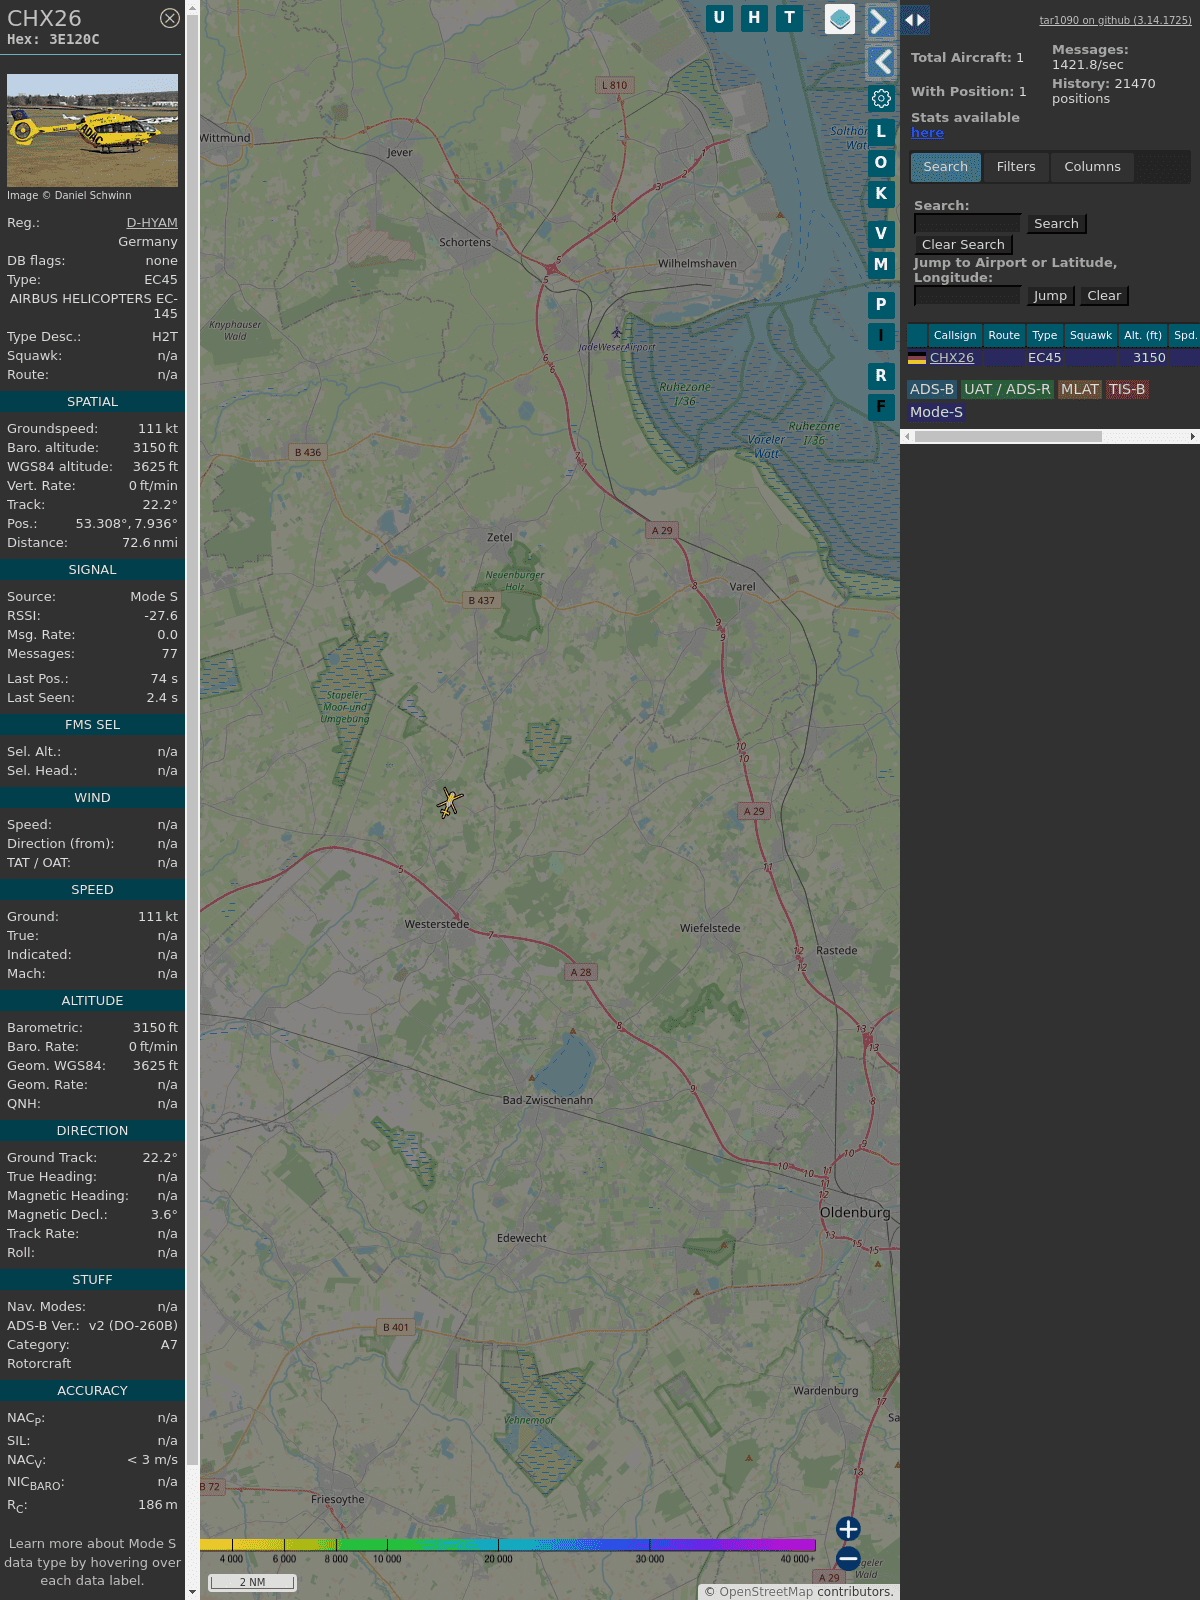Close the CHX26 aircraft info panel
Screen dimensions: 1200x1600
[170, 18]
